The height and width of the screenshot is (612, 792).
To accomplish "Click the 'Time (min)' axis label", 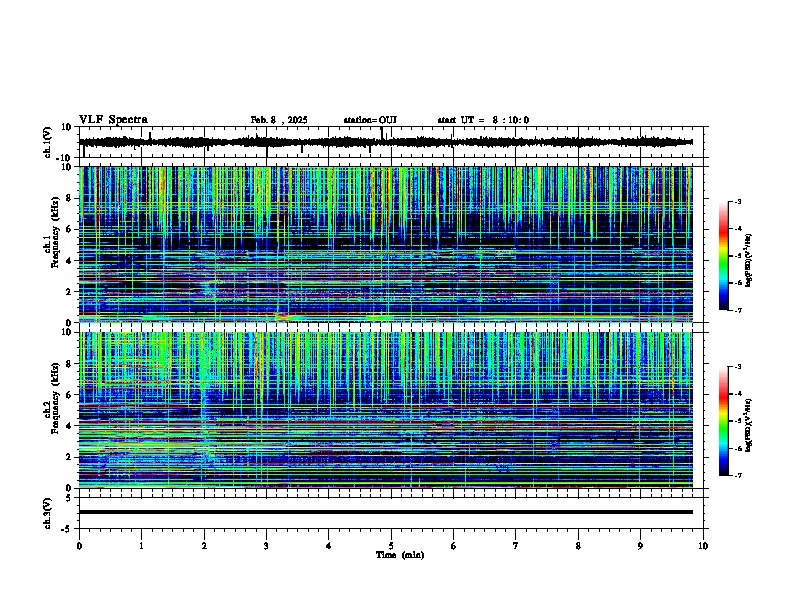I will pyautogui.click(x=400, y=555).
